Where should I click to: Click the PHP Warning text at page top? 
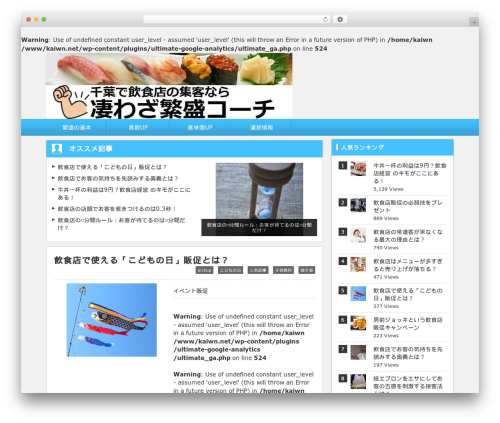click(227, 44)
